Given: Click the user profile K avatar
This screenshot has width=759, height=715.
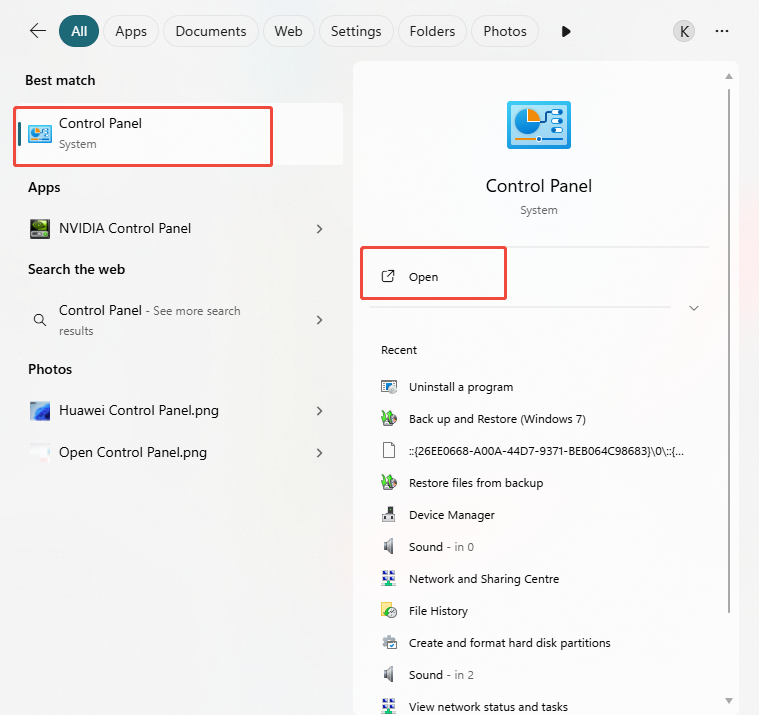Looking at the screenshot, I should [684, 31].
